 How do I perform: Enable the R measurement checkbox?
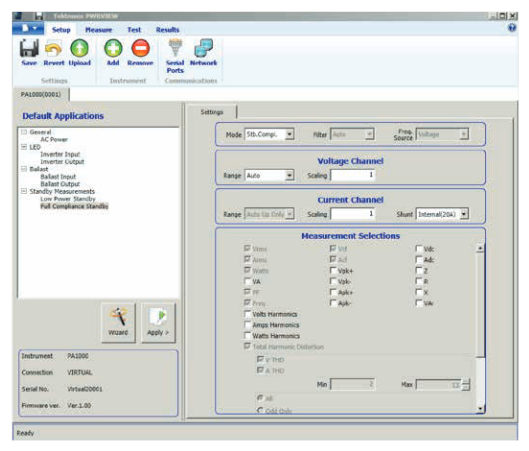coord(419,281)
